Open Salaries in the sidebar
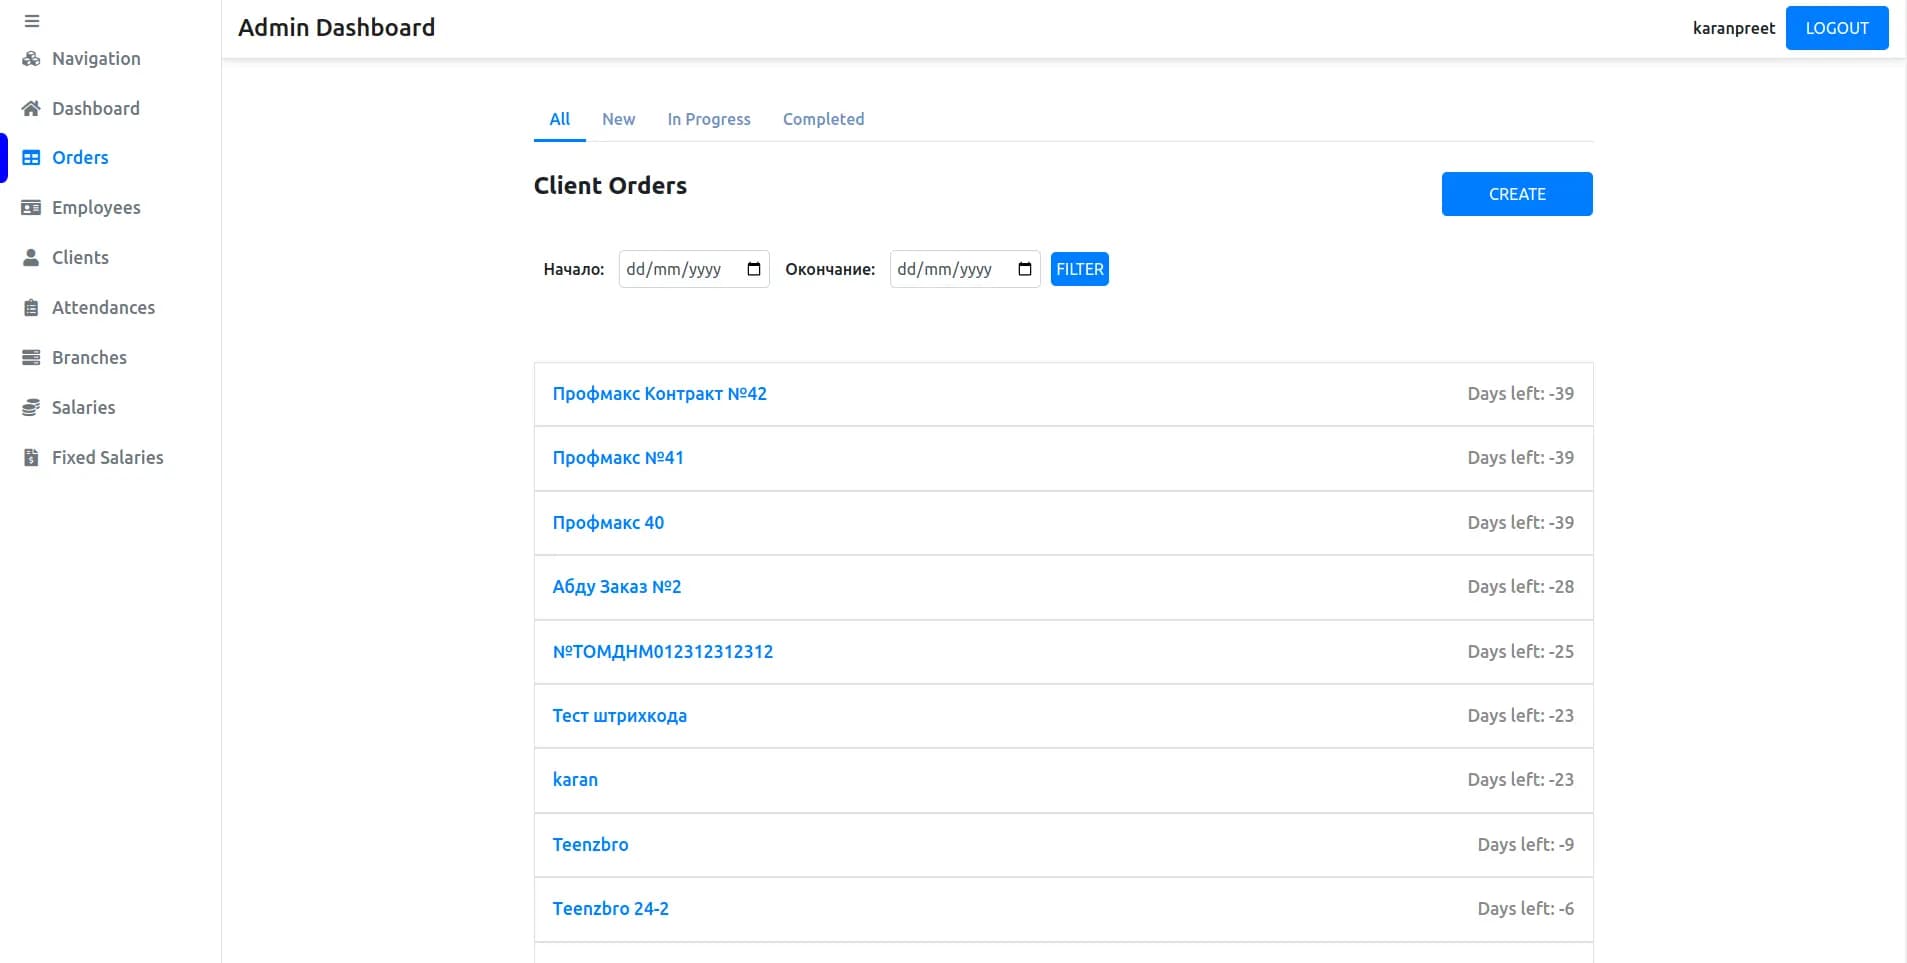This screenshot has width=1907, height=963. [x=83, y=408]
